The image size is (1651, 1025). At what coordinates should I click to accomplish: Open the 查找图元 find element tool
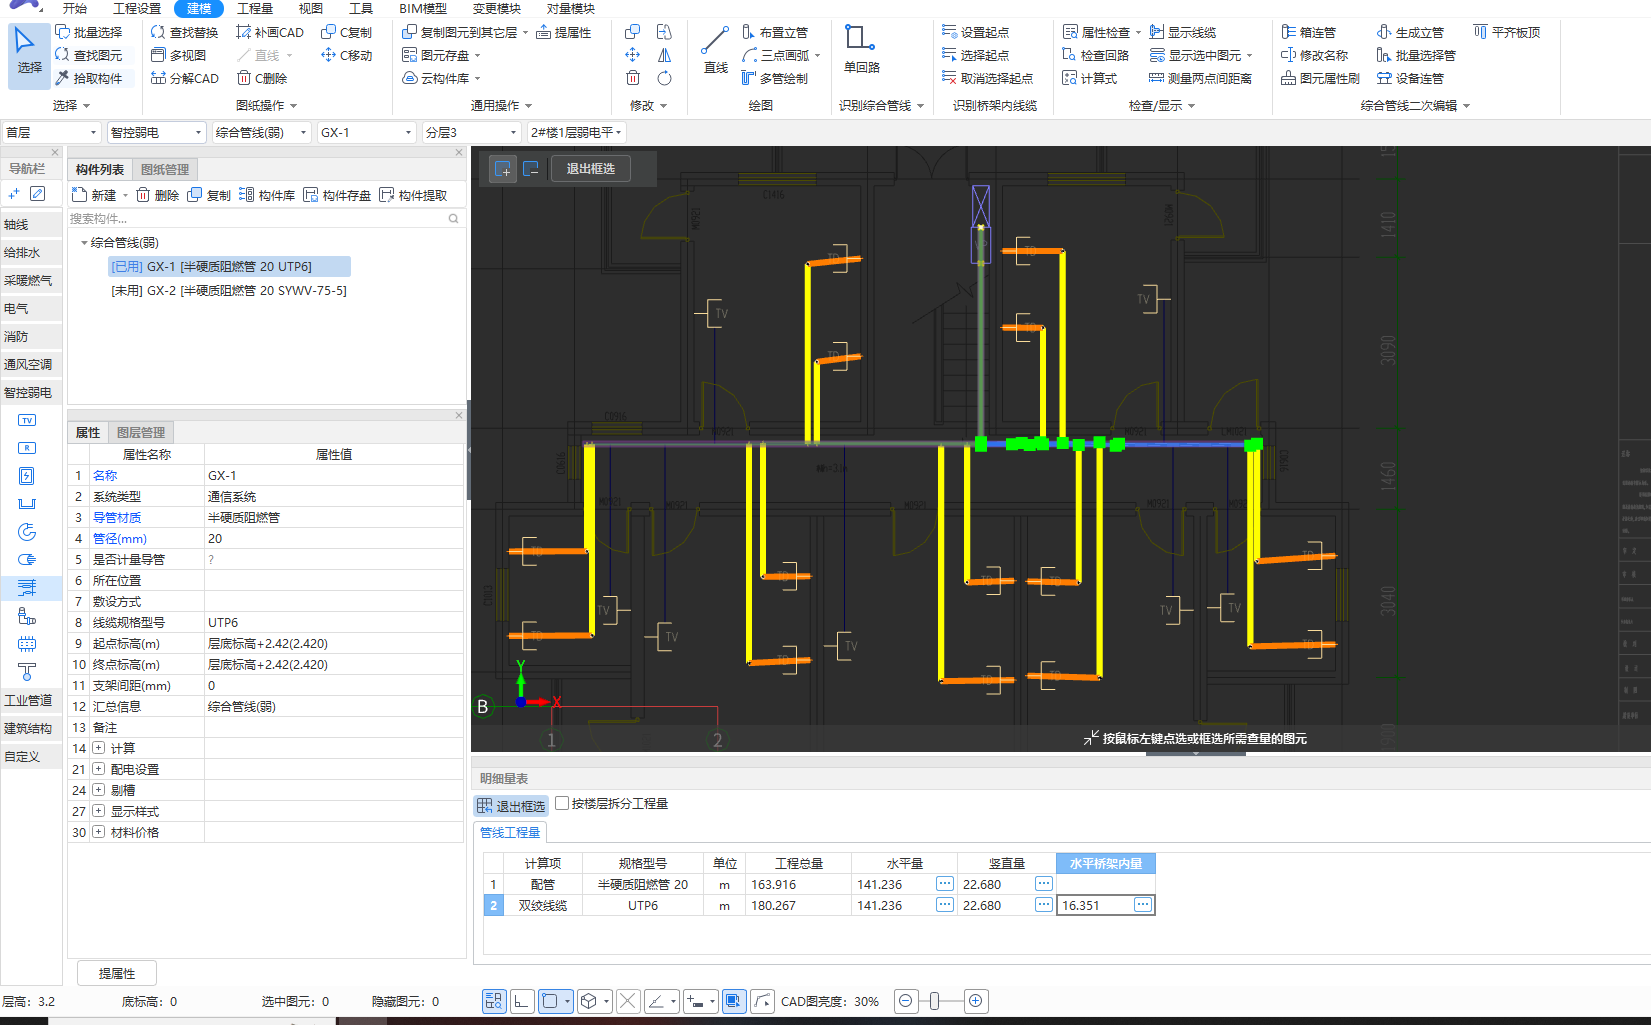pyautogui.click(x=89, y=55)
